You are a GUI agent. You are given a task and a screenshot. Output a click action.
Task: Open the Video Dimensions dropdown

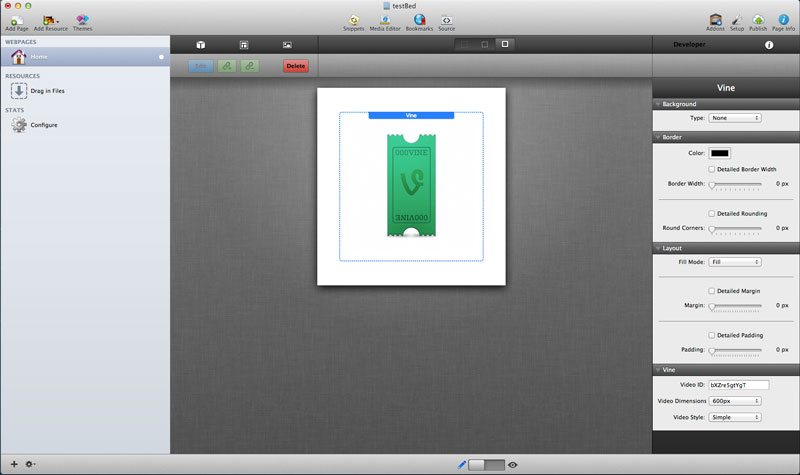point(735,401)
